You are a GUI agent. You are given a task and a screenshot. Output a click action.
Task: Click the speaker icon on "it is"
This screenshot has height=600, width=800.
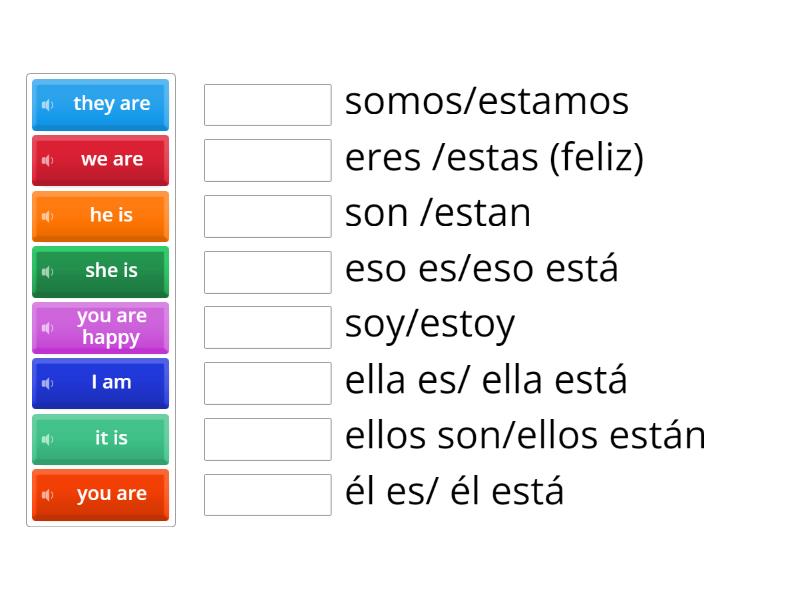(x=48, y=439)
